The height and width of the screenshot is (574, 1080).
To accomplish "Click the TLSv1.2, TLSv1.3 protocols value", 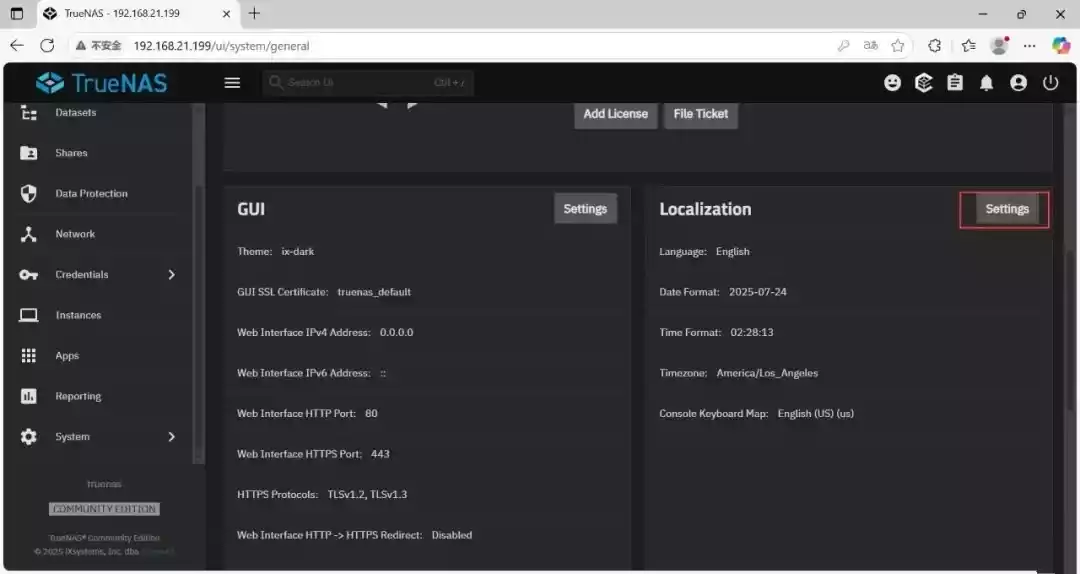I will pos(367,495).
